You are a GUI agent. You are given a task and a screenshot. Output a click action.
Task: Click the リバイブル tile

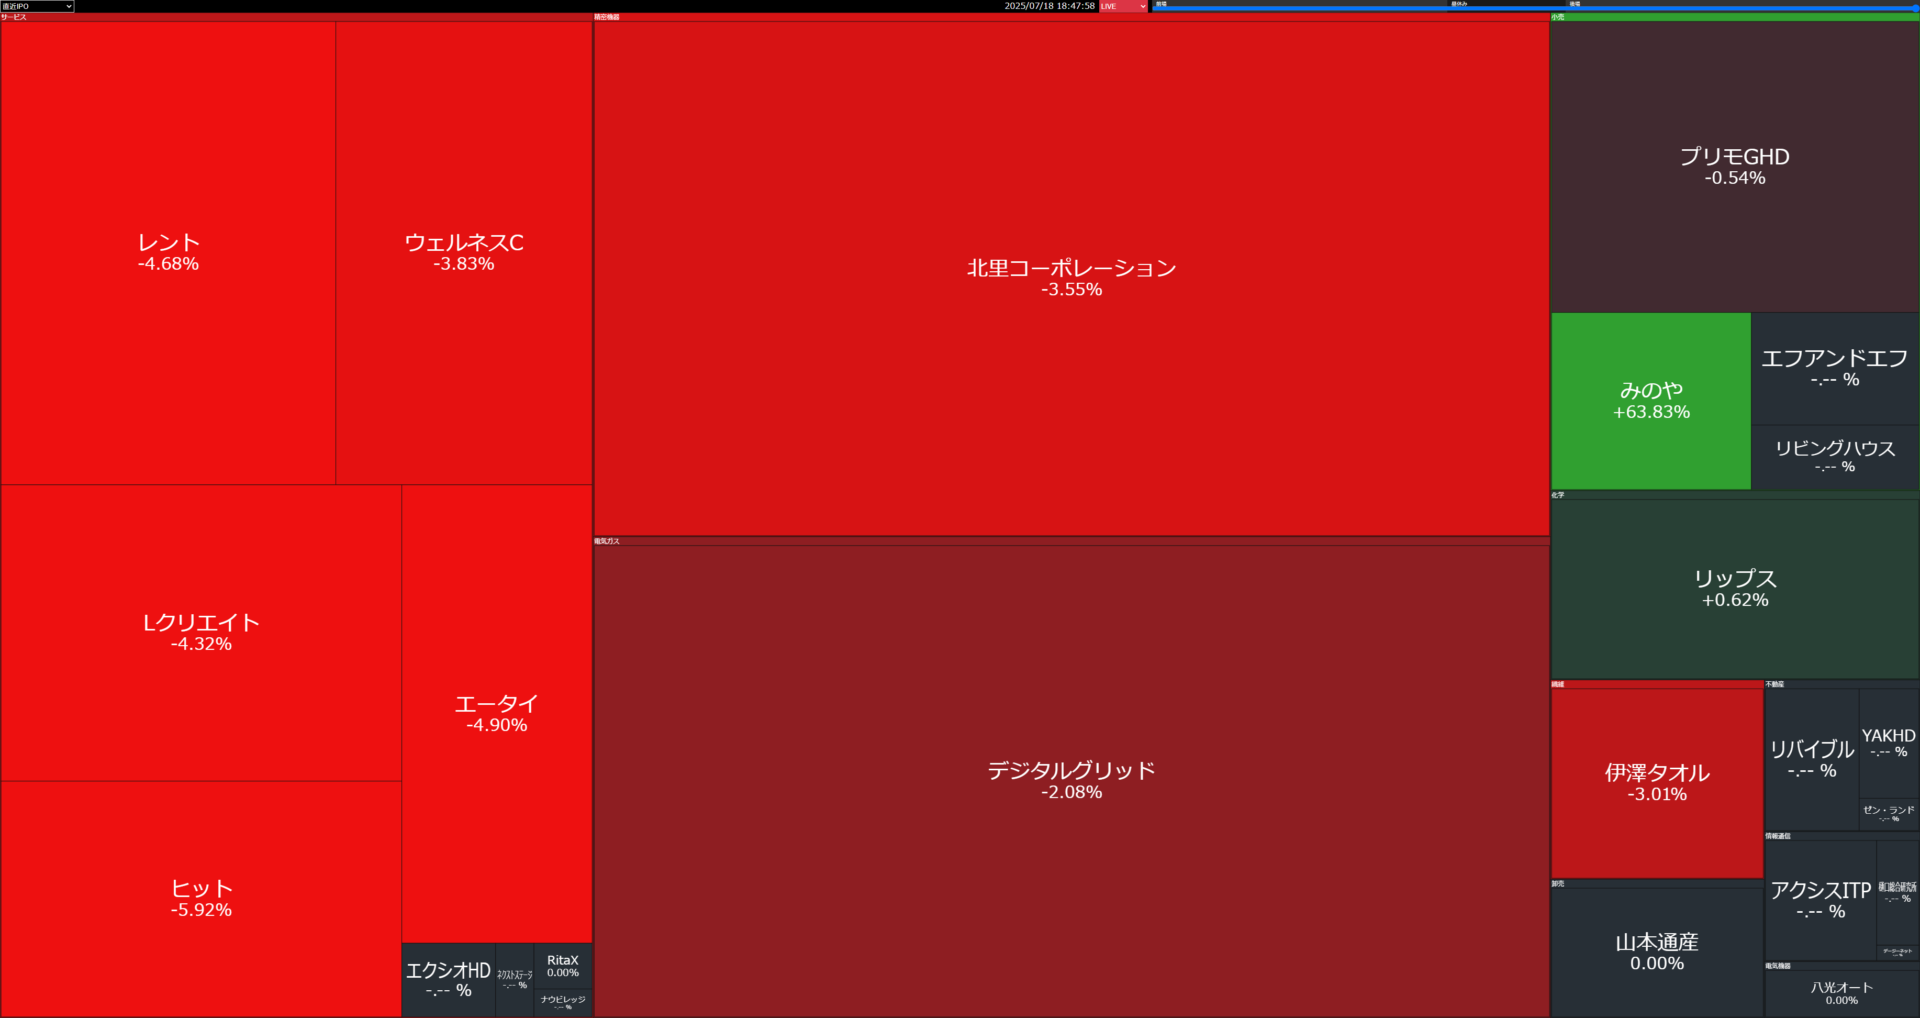1812,759
